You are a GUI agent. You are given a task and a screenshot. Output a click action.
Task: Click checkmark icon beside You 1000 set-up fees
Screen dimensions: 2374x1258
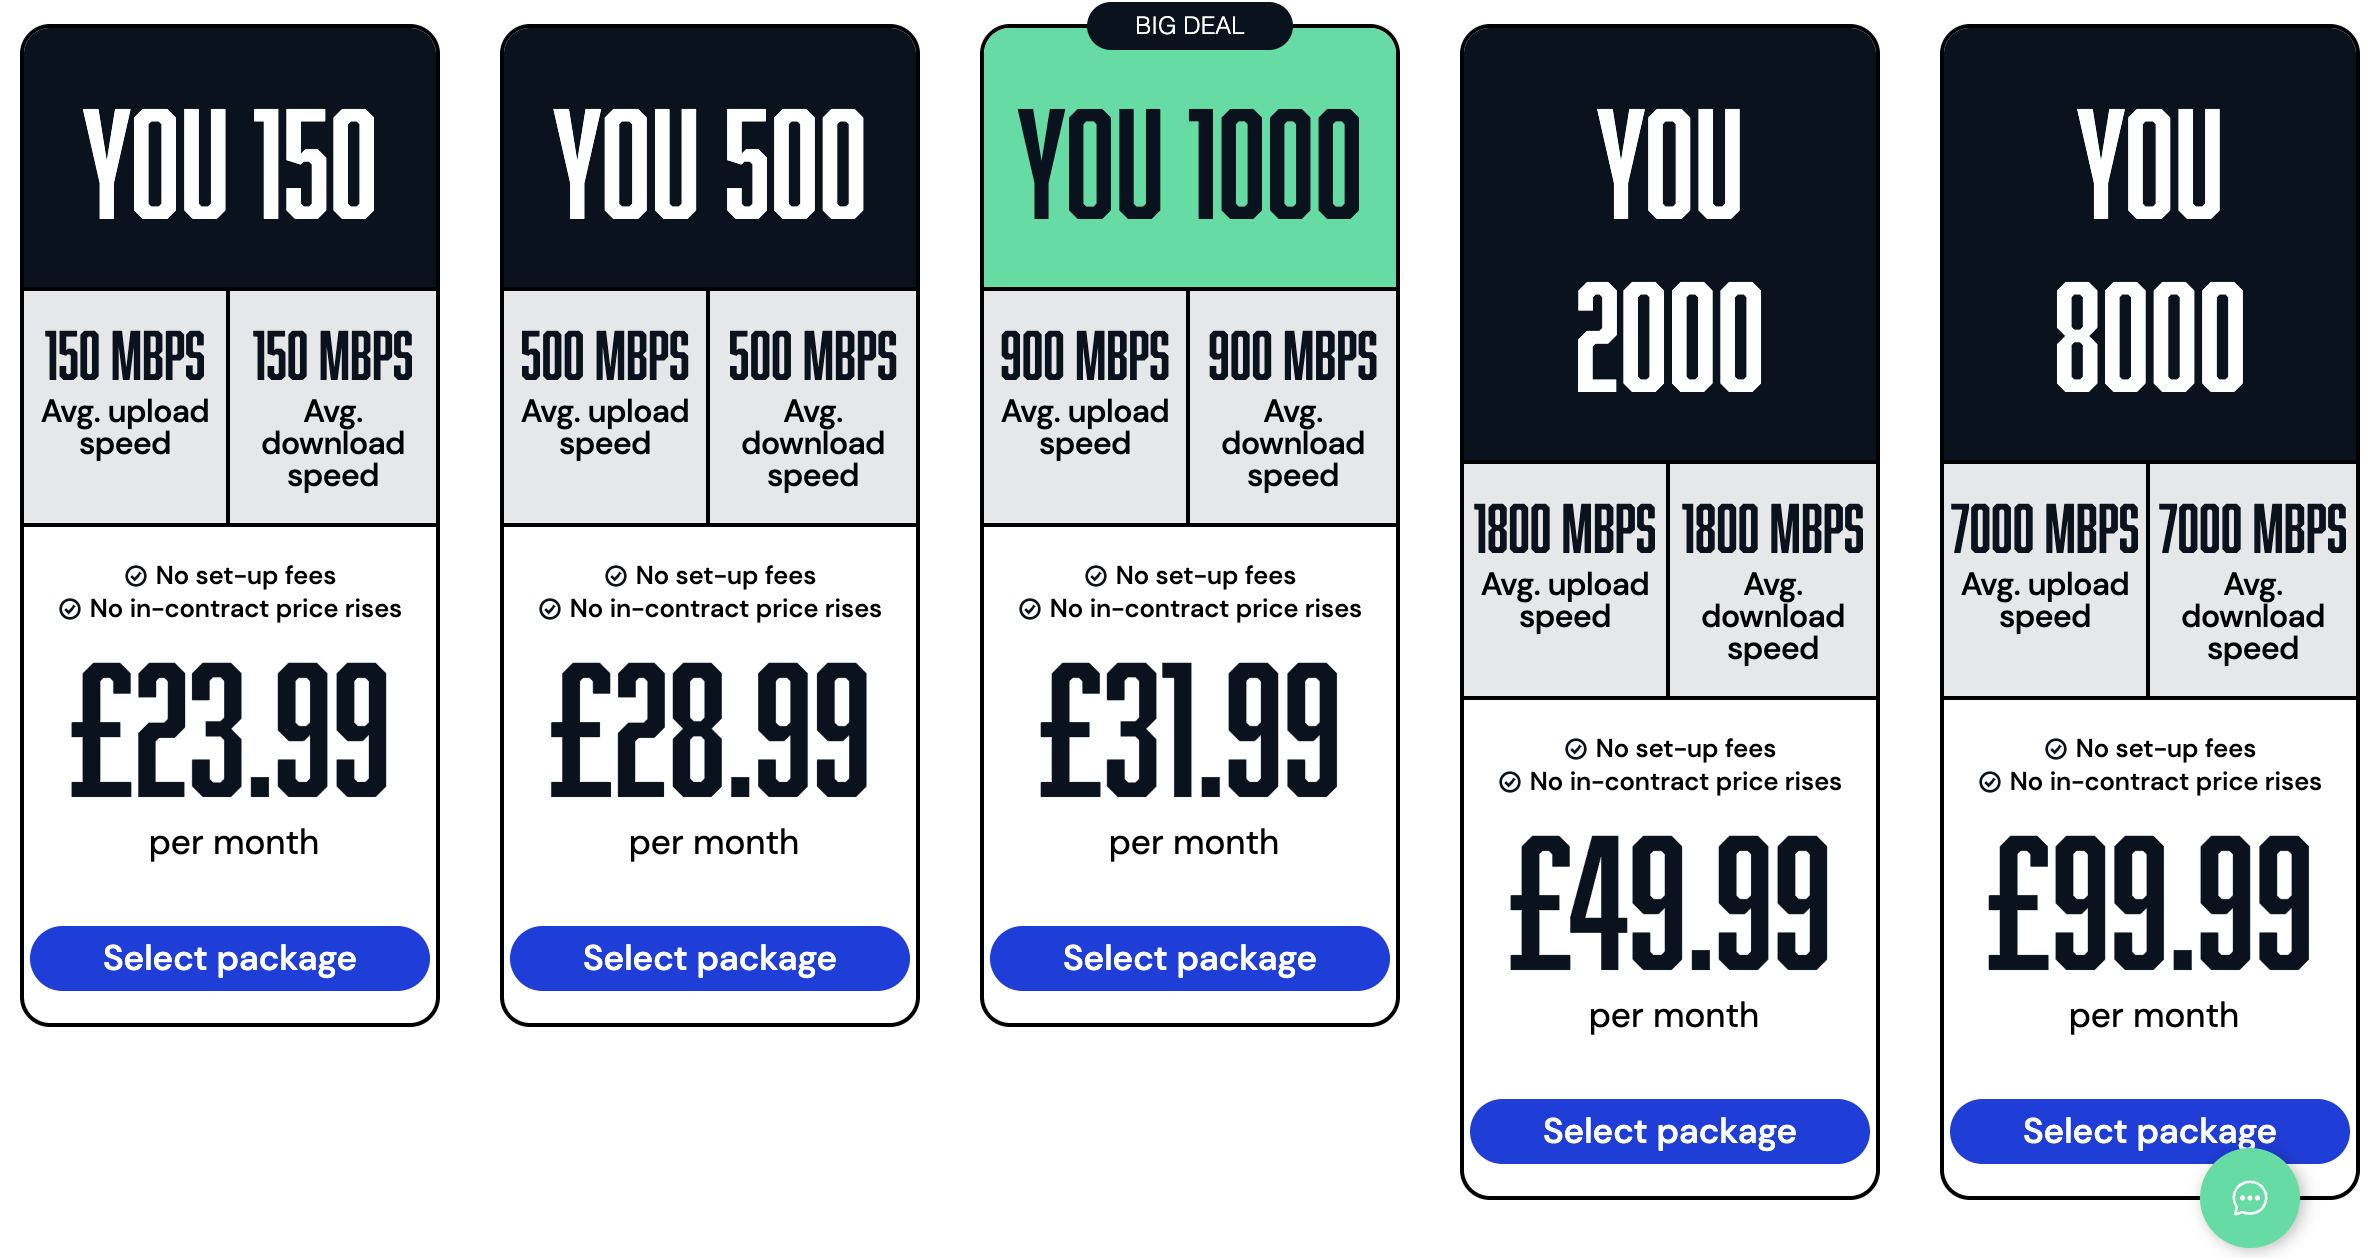(x=1096, y=576)
